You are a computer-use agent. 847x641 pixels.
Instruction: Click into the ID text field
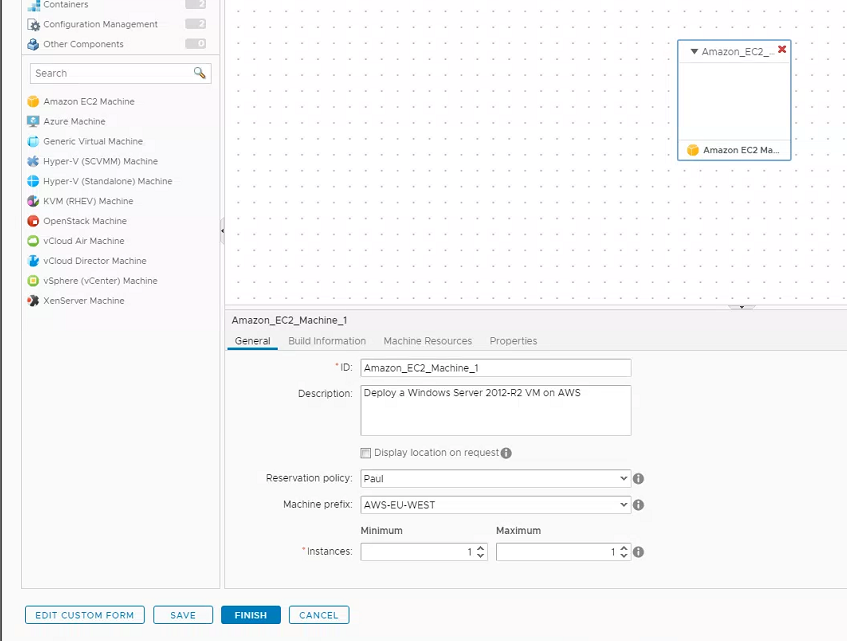tap(495, 368)
